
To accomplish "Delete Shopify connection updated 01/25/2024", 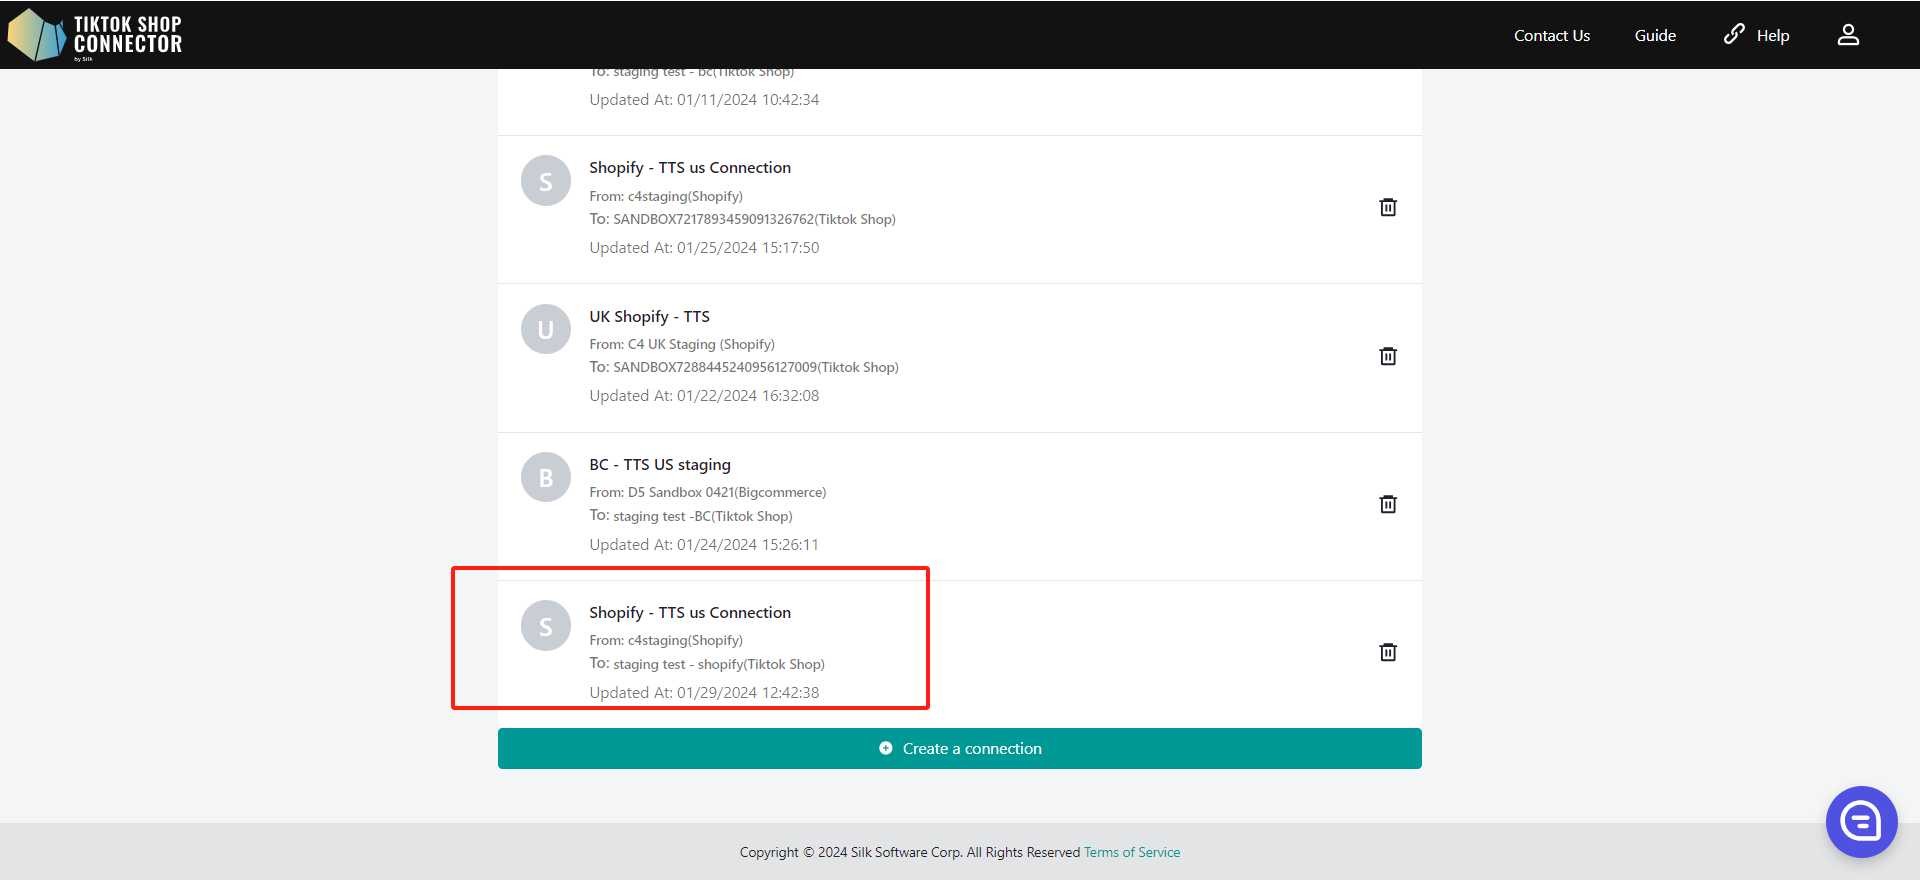I will coord(1387,207).
